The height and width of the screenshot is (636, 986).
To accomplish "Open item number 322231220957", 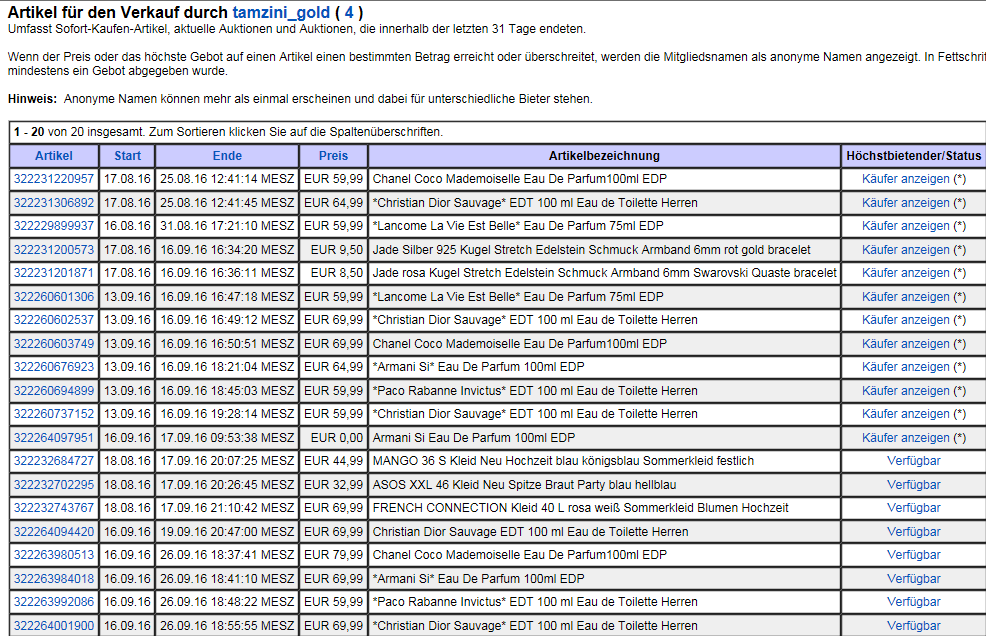I will pyautogui.click(x=54, y=179).
